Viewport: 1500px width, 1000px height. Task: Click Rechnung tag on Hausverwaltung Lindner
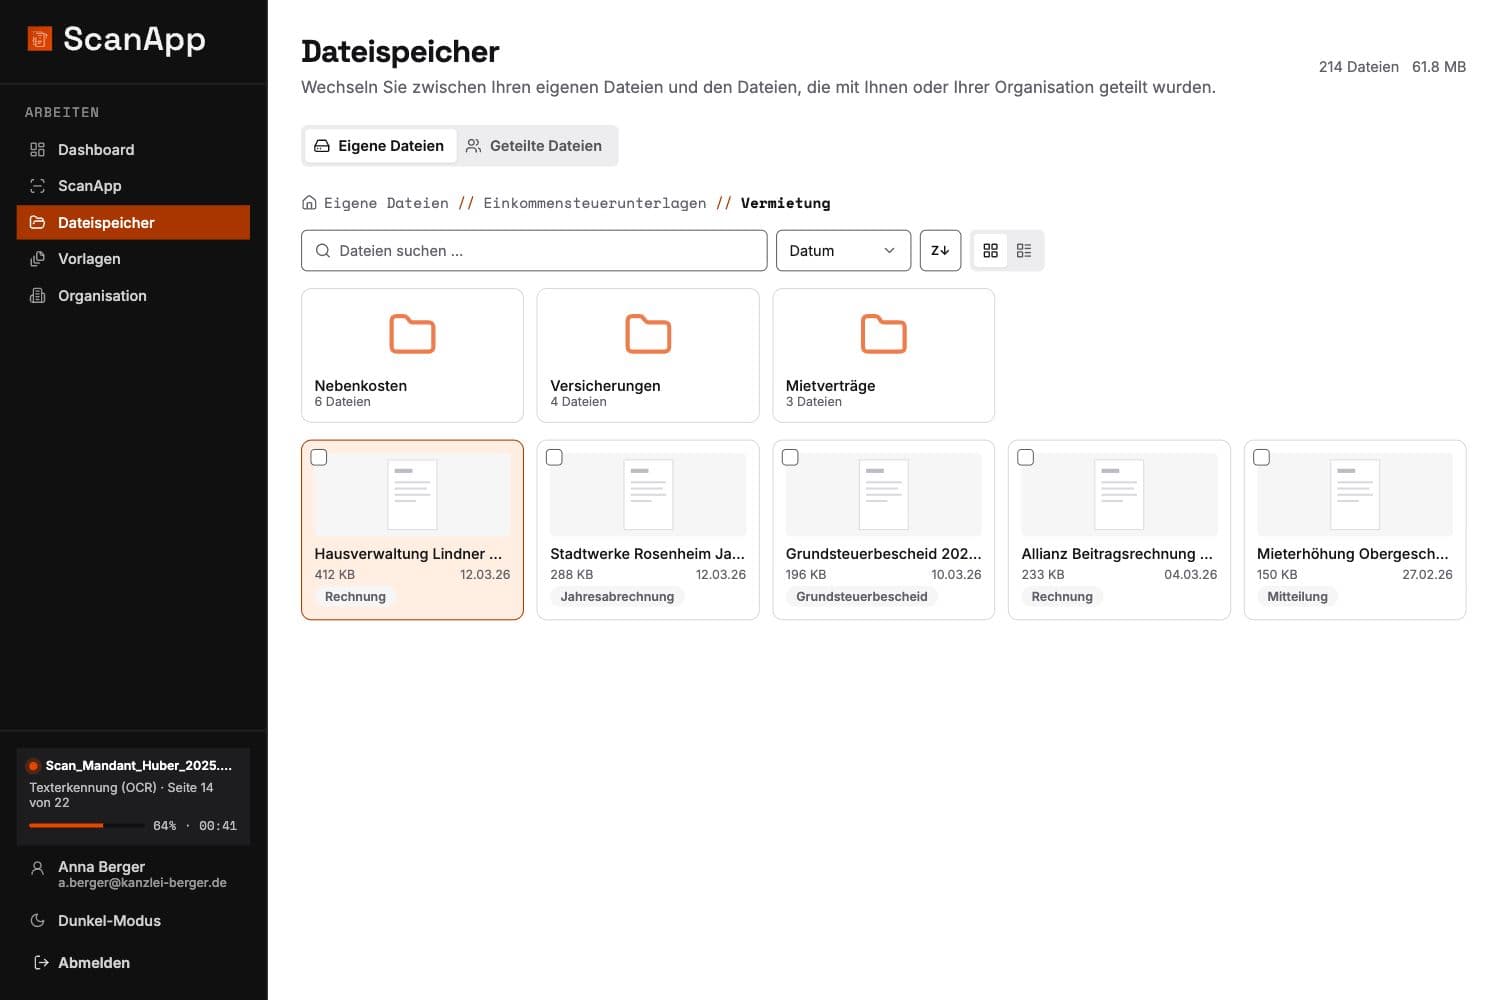pyautogui.click(x=355, y=597)
